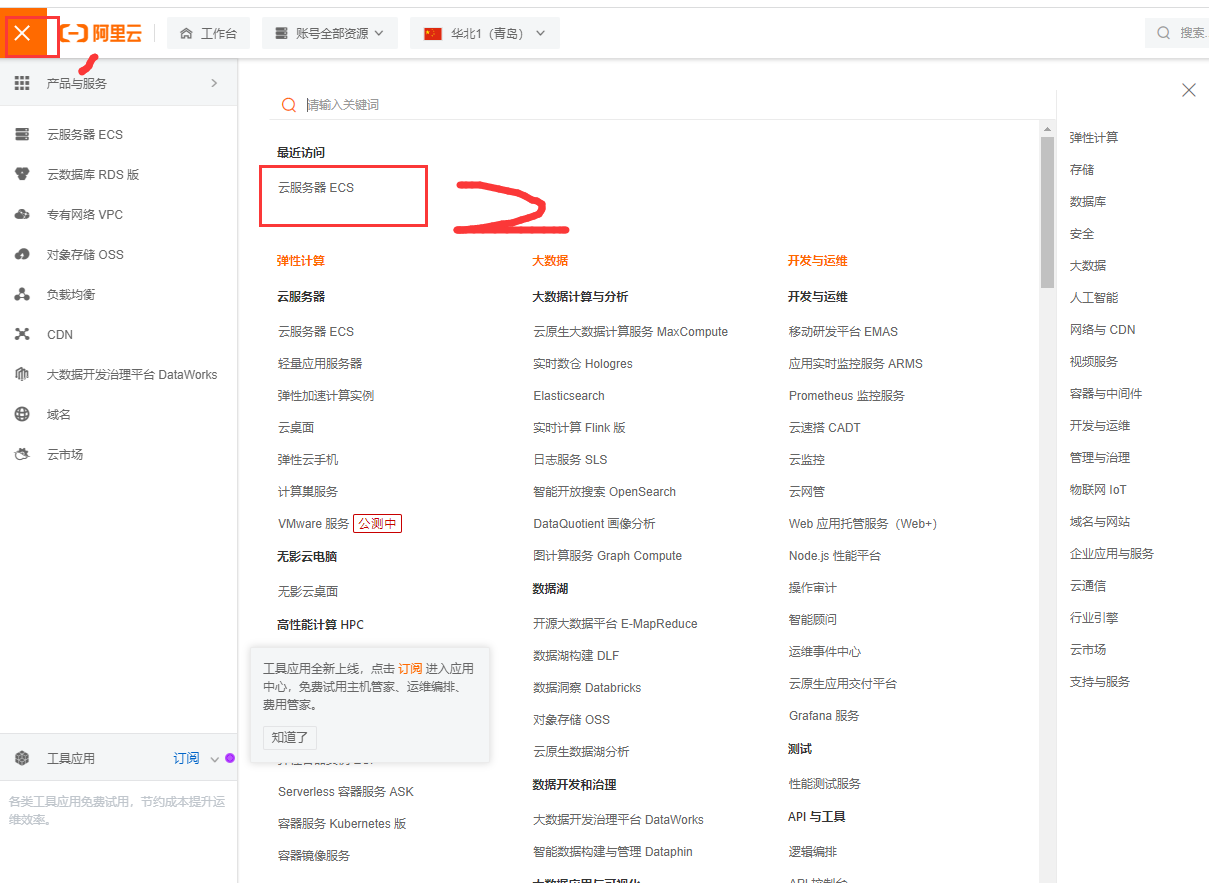The image size is (1209, 883).
Task: Jump to 存储 category
Action: tap(1082, 169)
